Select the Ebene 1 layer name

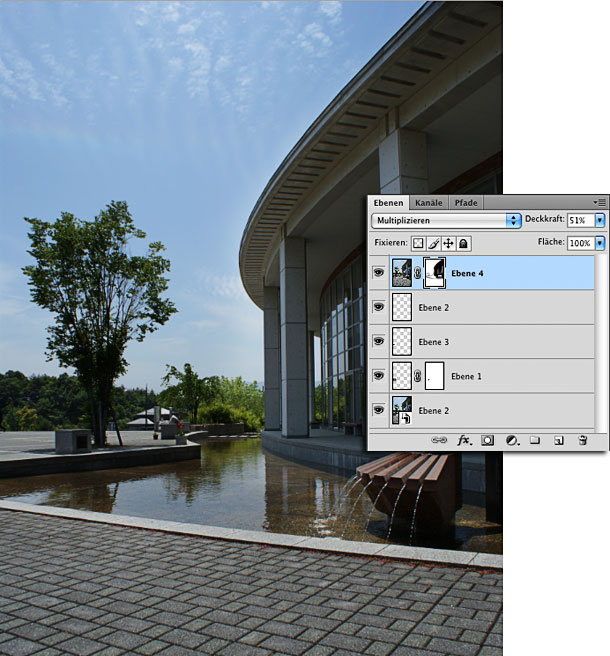(466, 376)
